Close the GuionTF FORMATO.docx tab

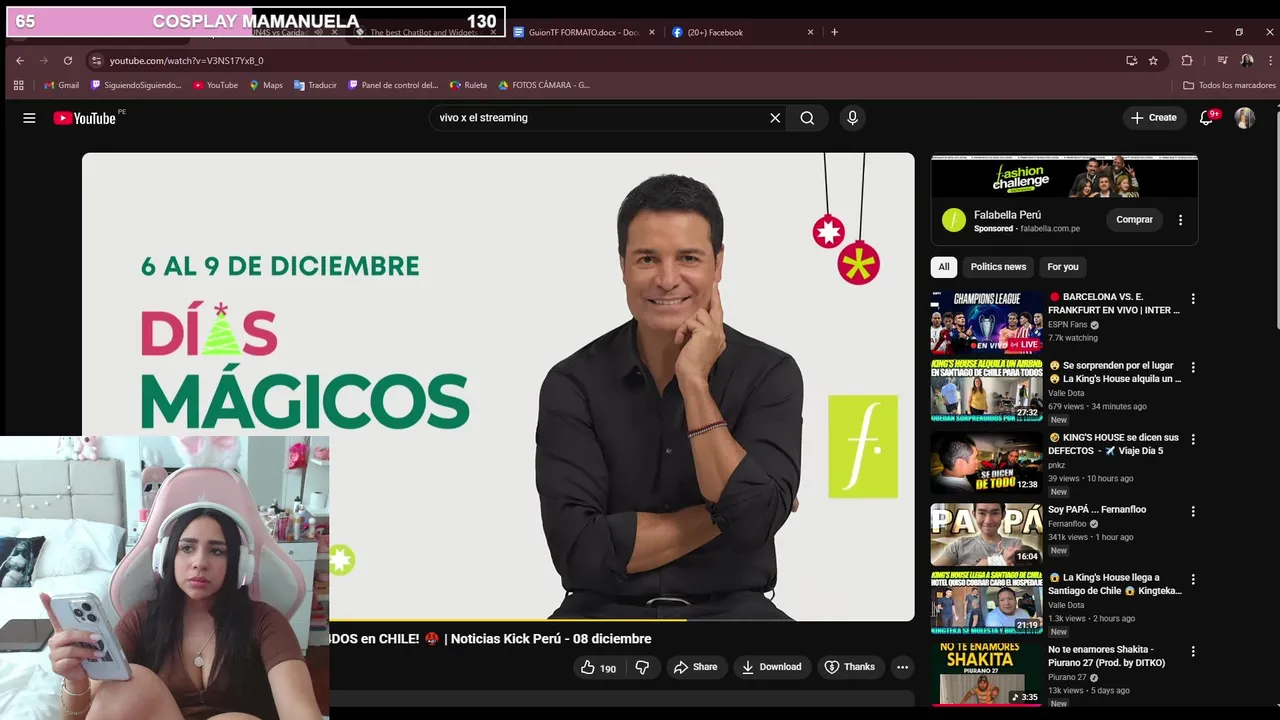652,32
